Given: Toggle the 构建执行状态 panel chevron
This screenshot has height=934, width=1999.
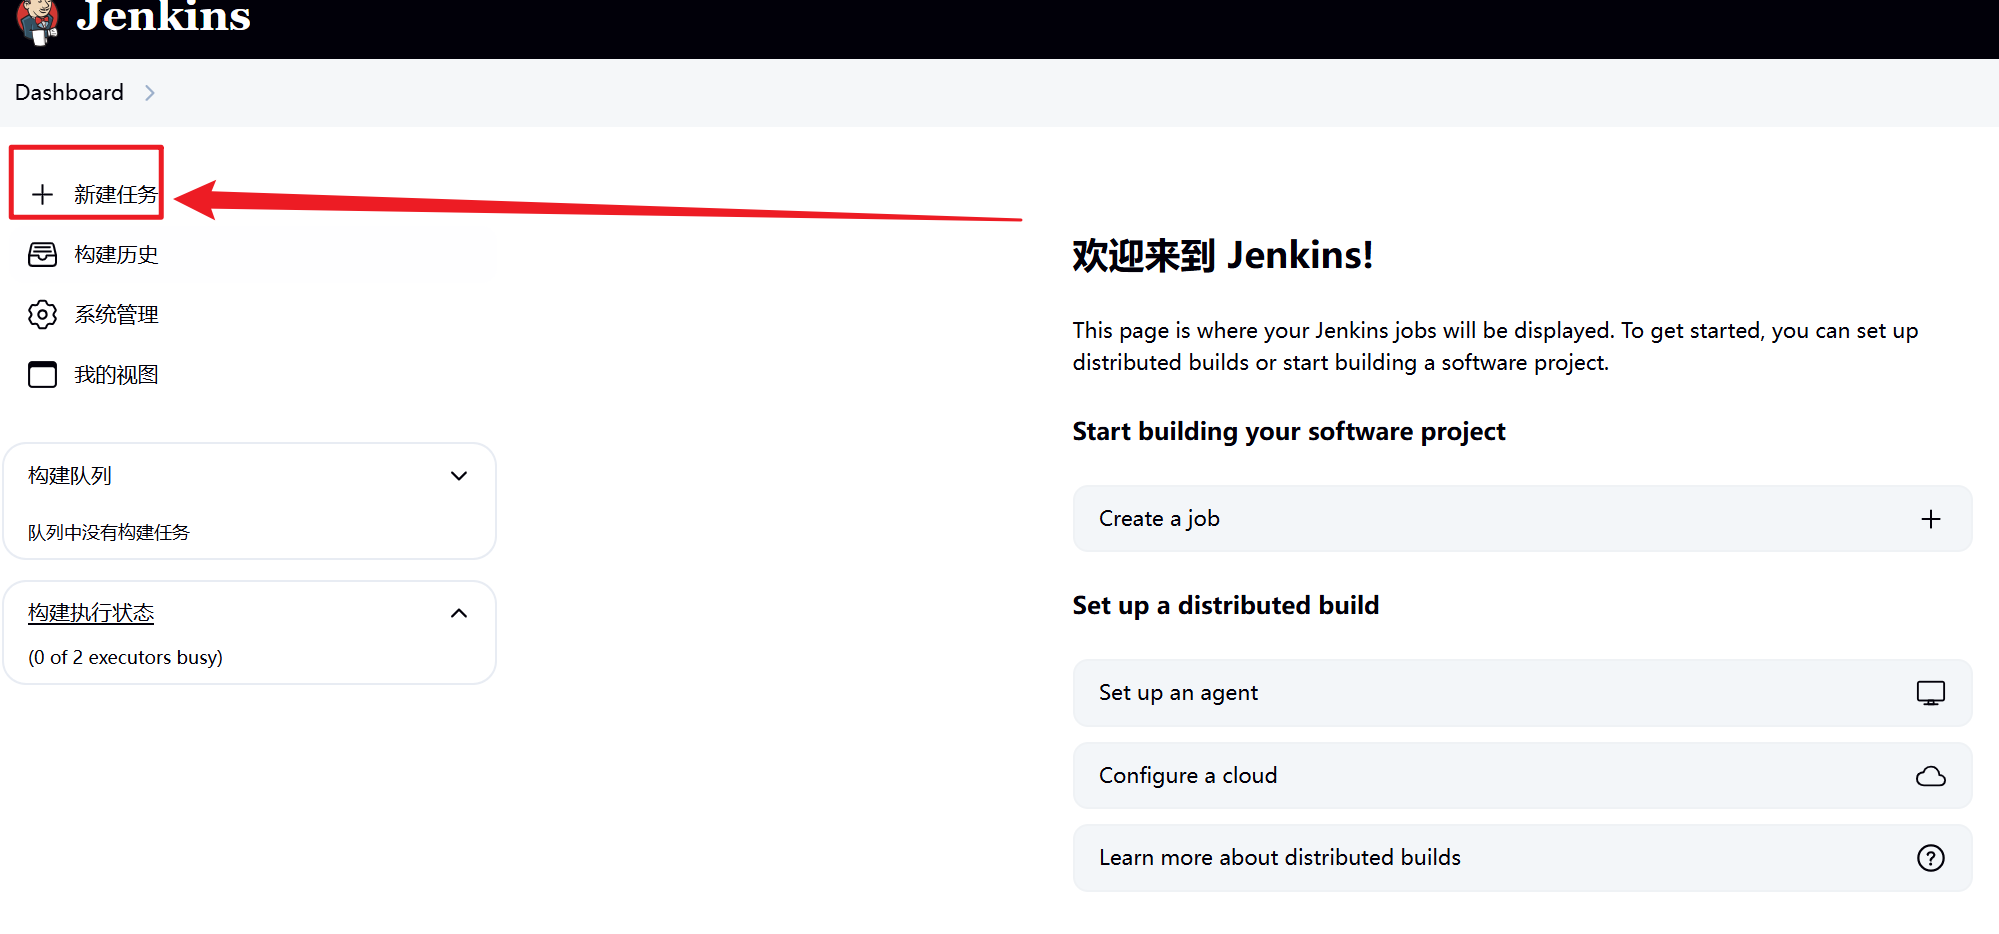Looking at the screenshot, I should (x=459, y=613).
